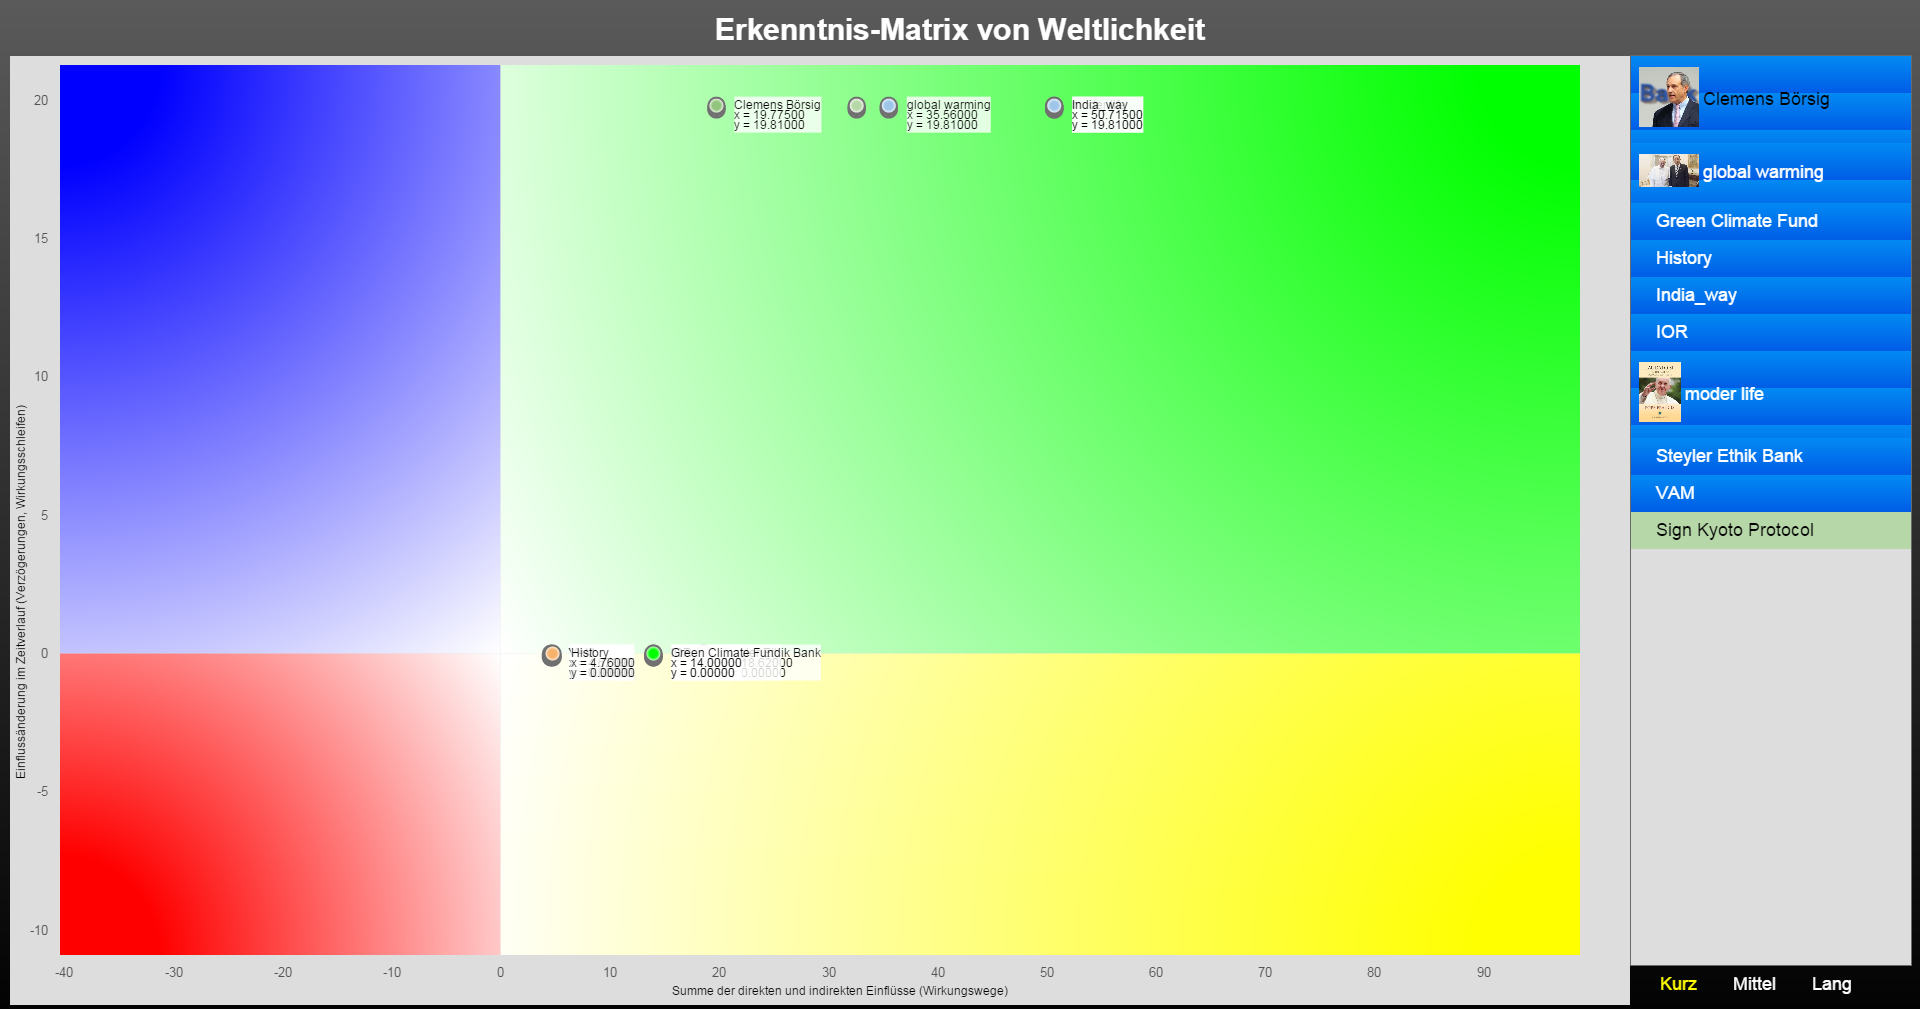Switch to the Lang time horizon tab

[x=1831, y=984]
